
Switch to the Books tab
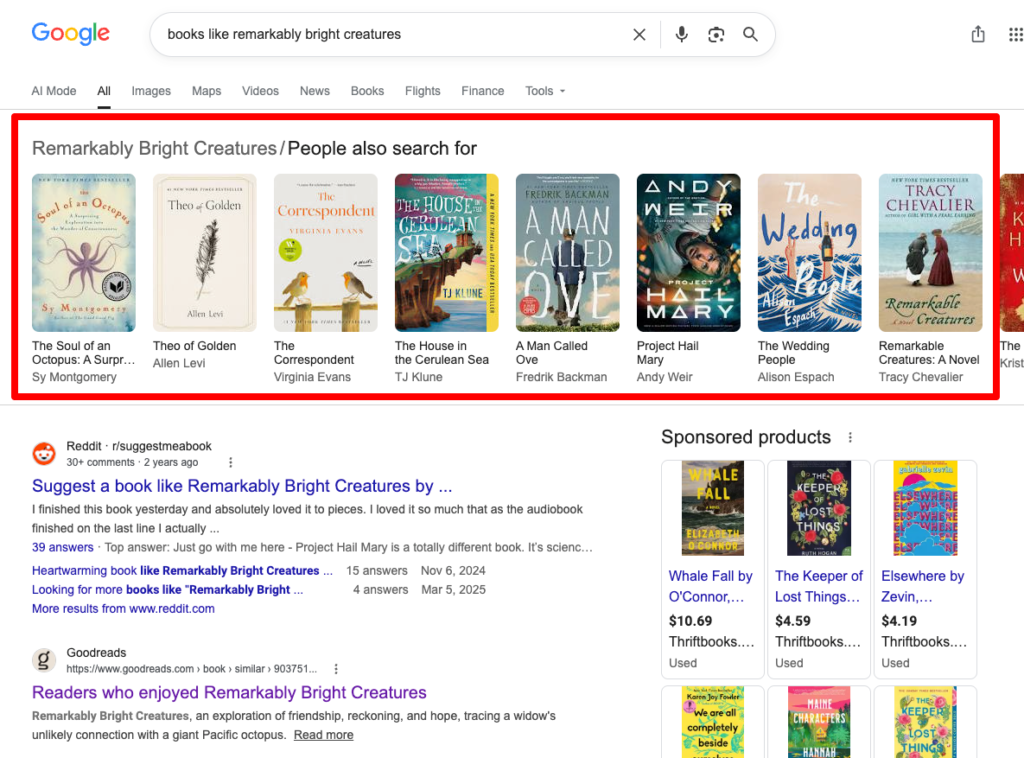[x=367, y=91]
